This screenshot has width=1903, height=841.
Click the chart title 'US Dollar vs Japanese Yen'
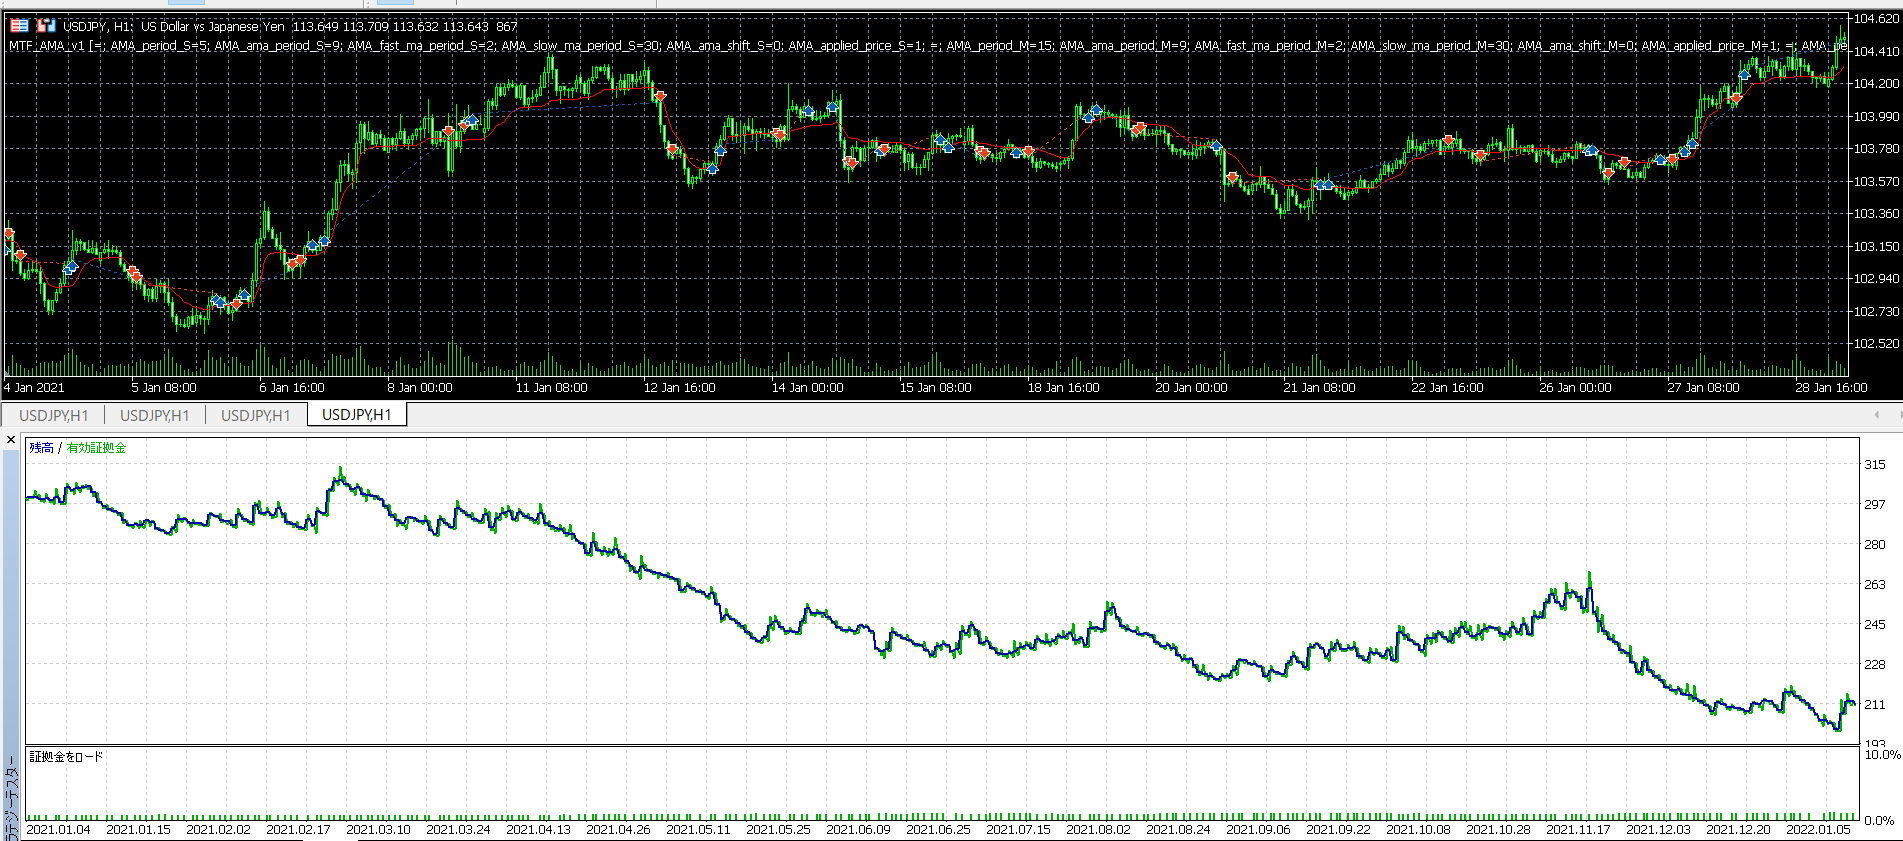pyautogui.click(x=213, y=27)
